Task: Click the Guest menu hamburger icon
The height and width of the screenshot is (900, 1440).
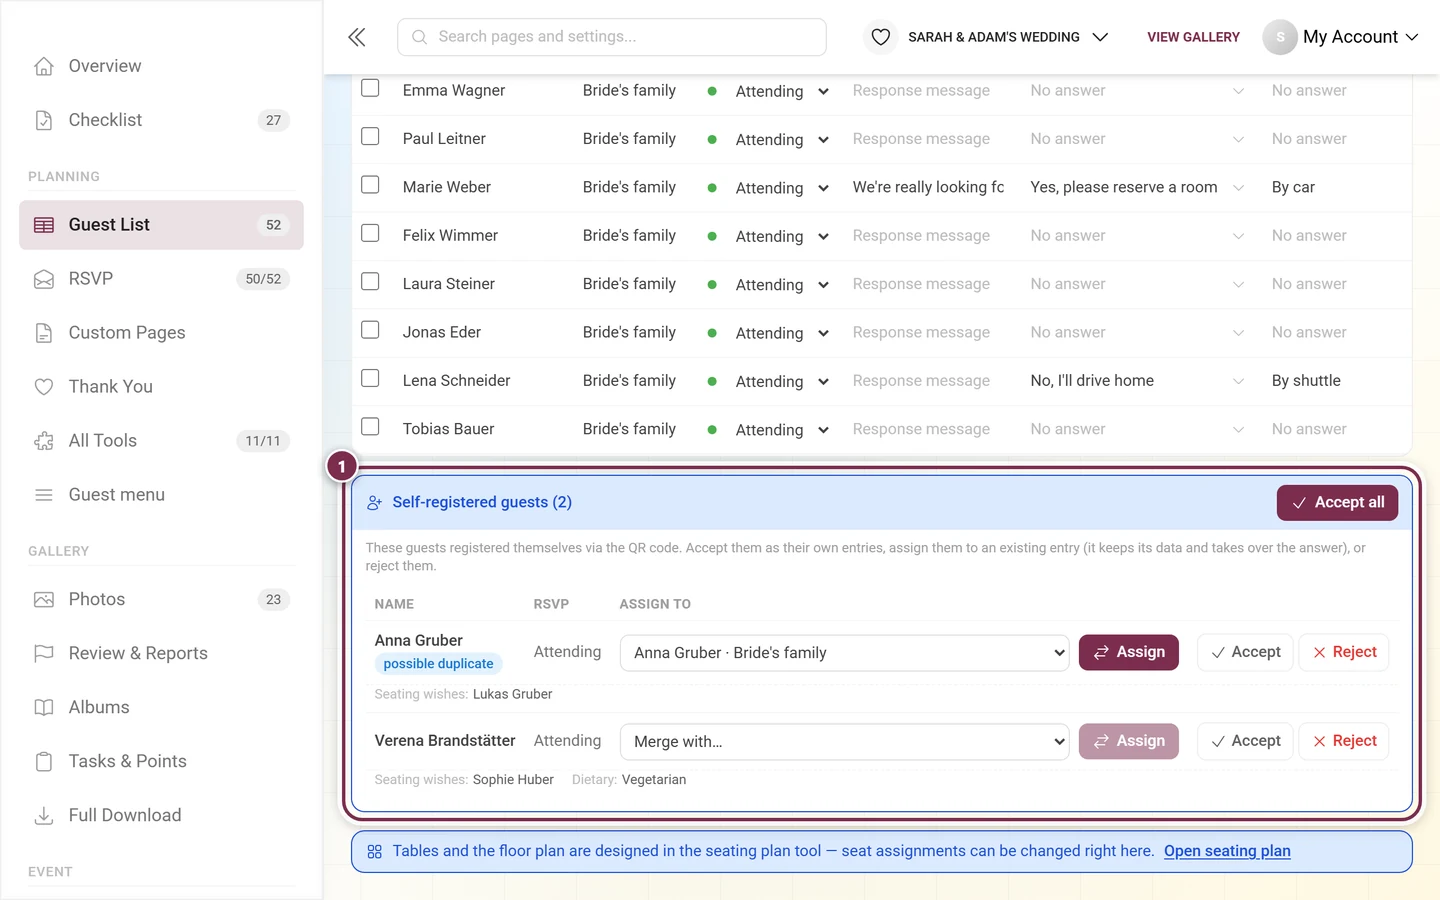Action: (x=44, y=495)
